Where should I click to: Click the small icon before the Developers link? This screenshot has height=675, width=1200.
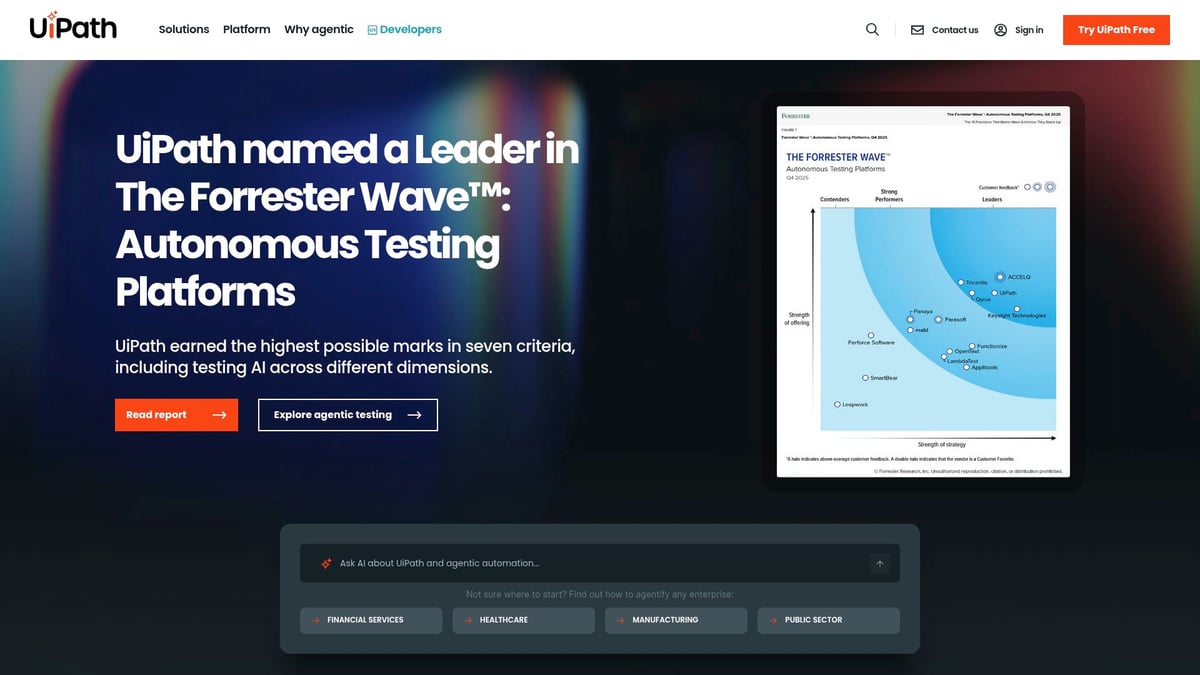(x=370, y=29)
